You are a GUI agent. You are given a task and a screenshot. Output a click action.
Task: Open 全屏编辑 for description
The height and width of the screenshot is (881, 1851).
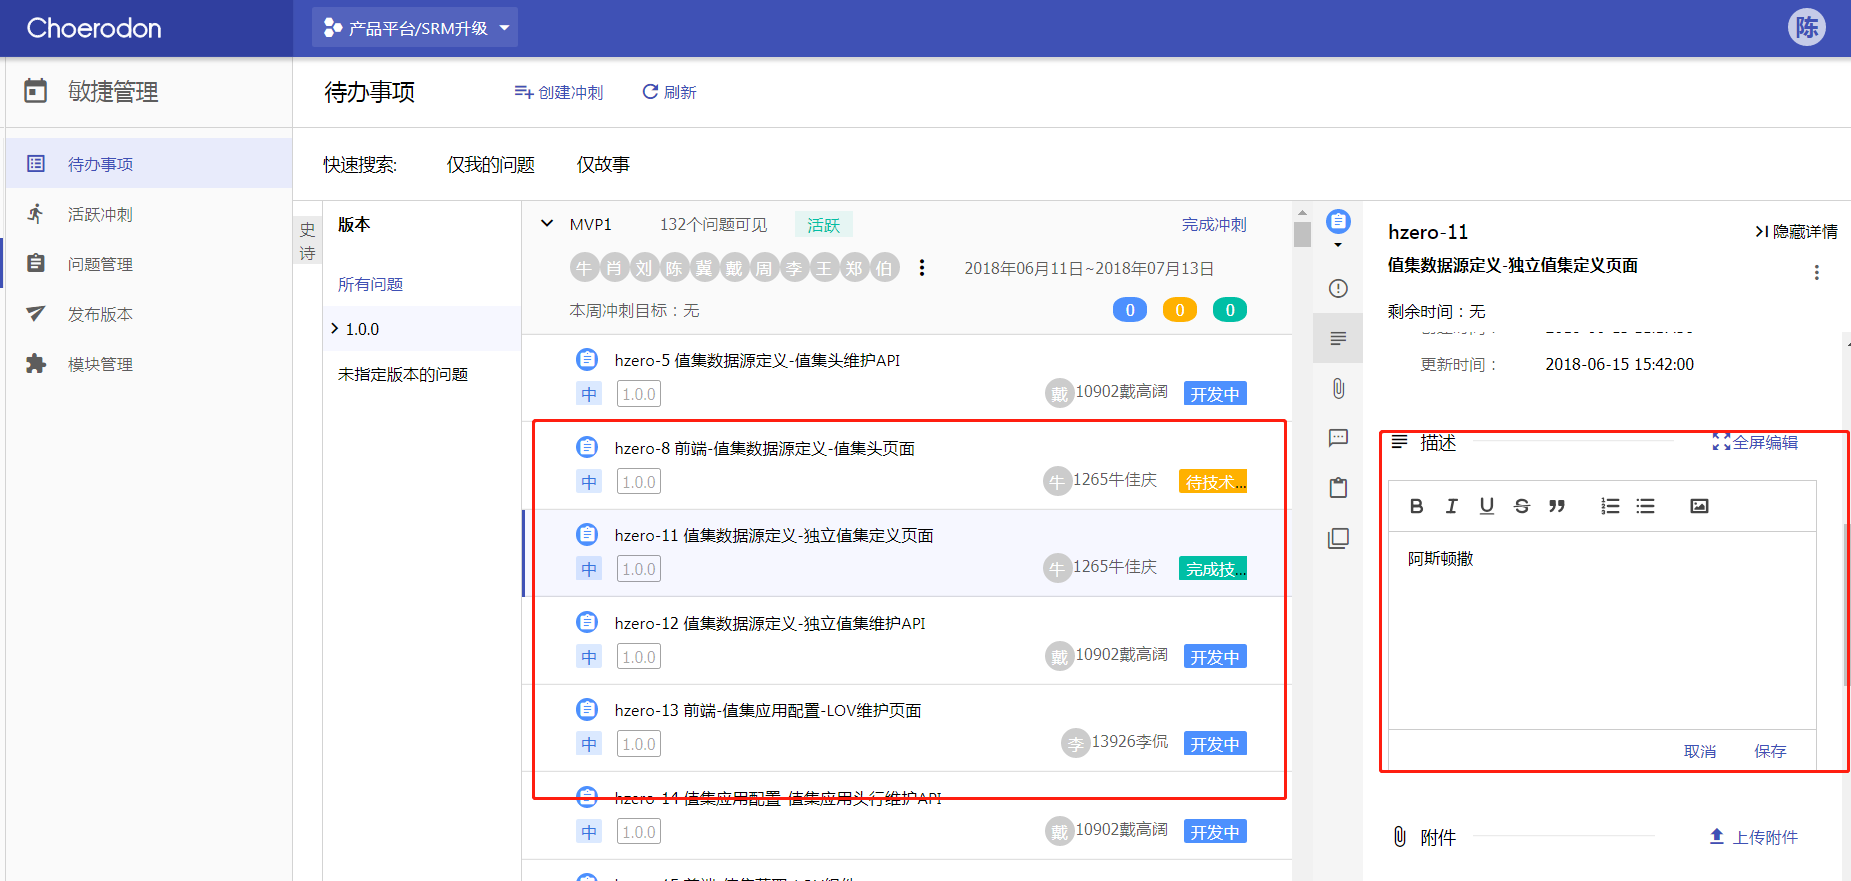pyautogui.click(x=1755, y=442)
